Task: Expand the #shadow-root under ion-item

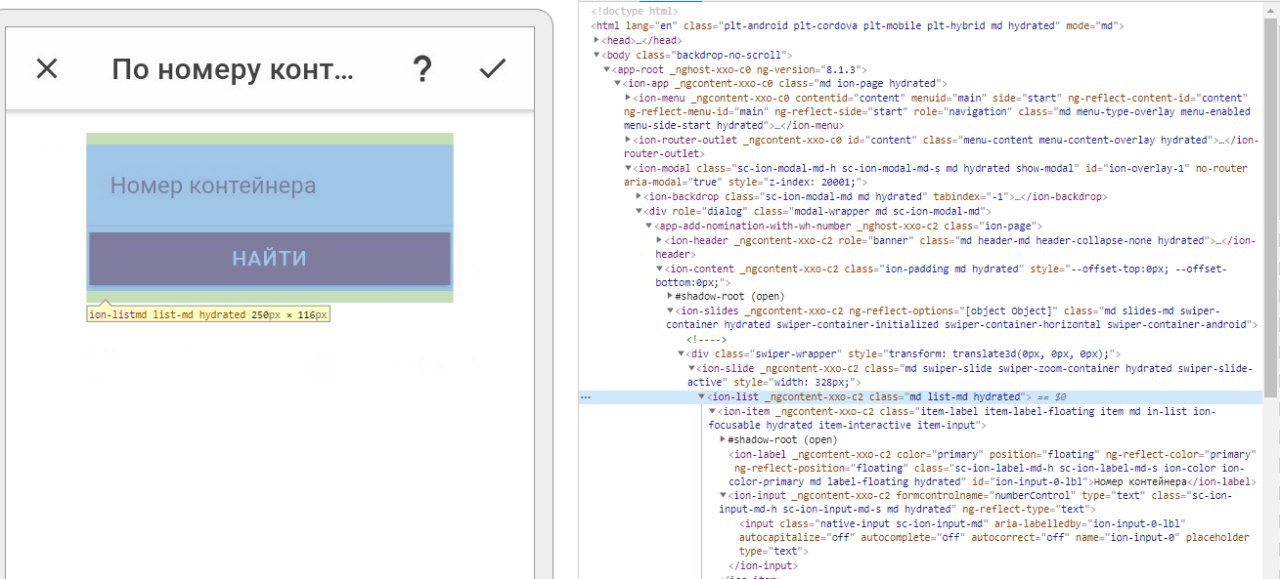Action: (723, 440)
